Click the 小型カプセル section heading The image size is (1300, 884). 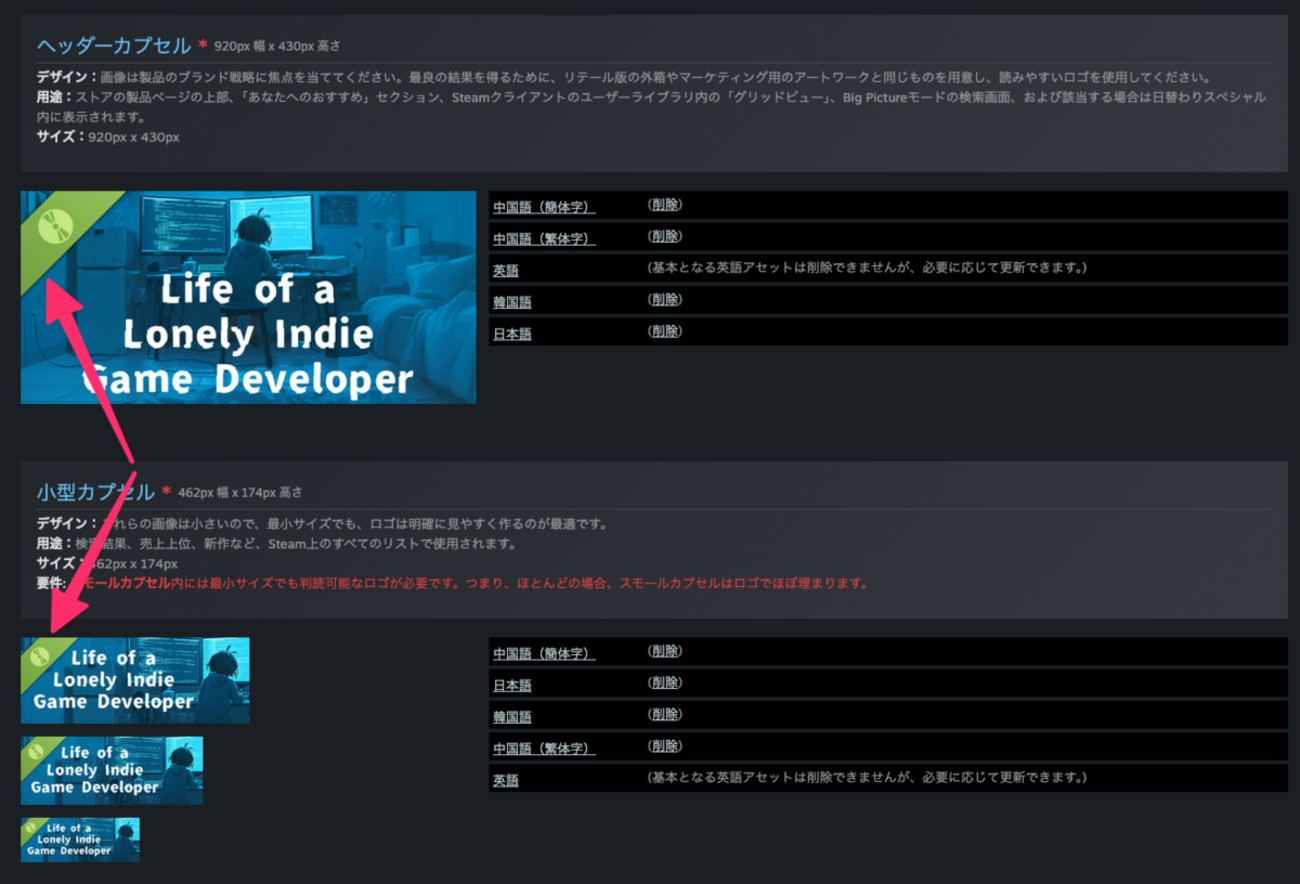point(96,492)
